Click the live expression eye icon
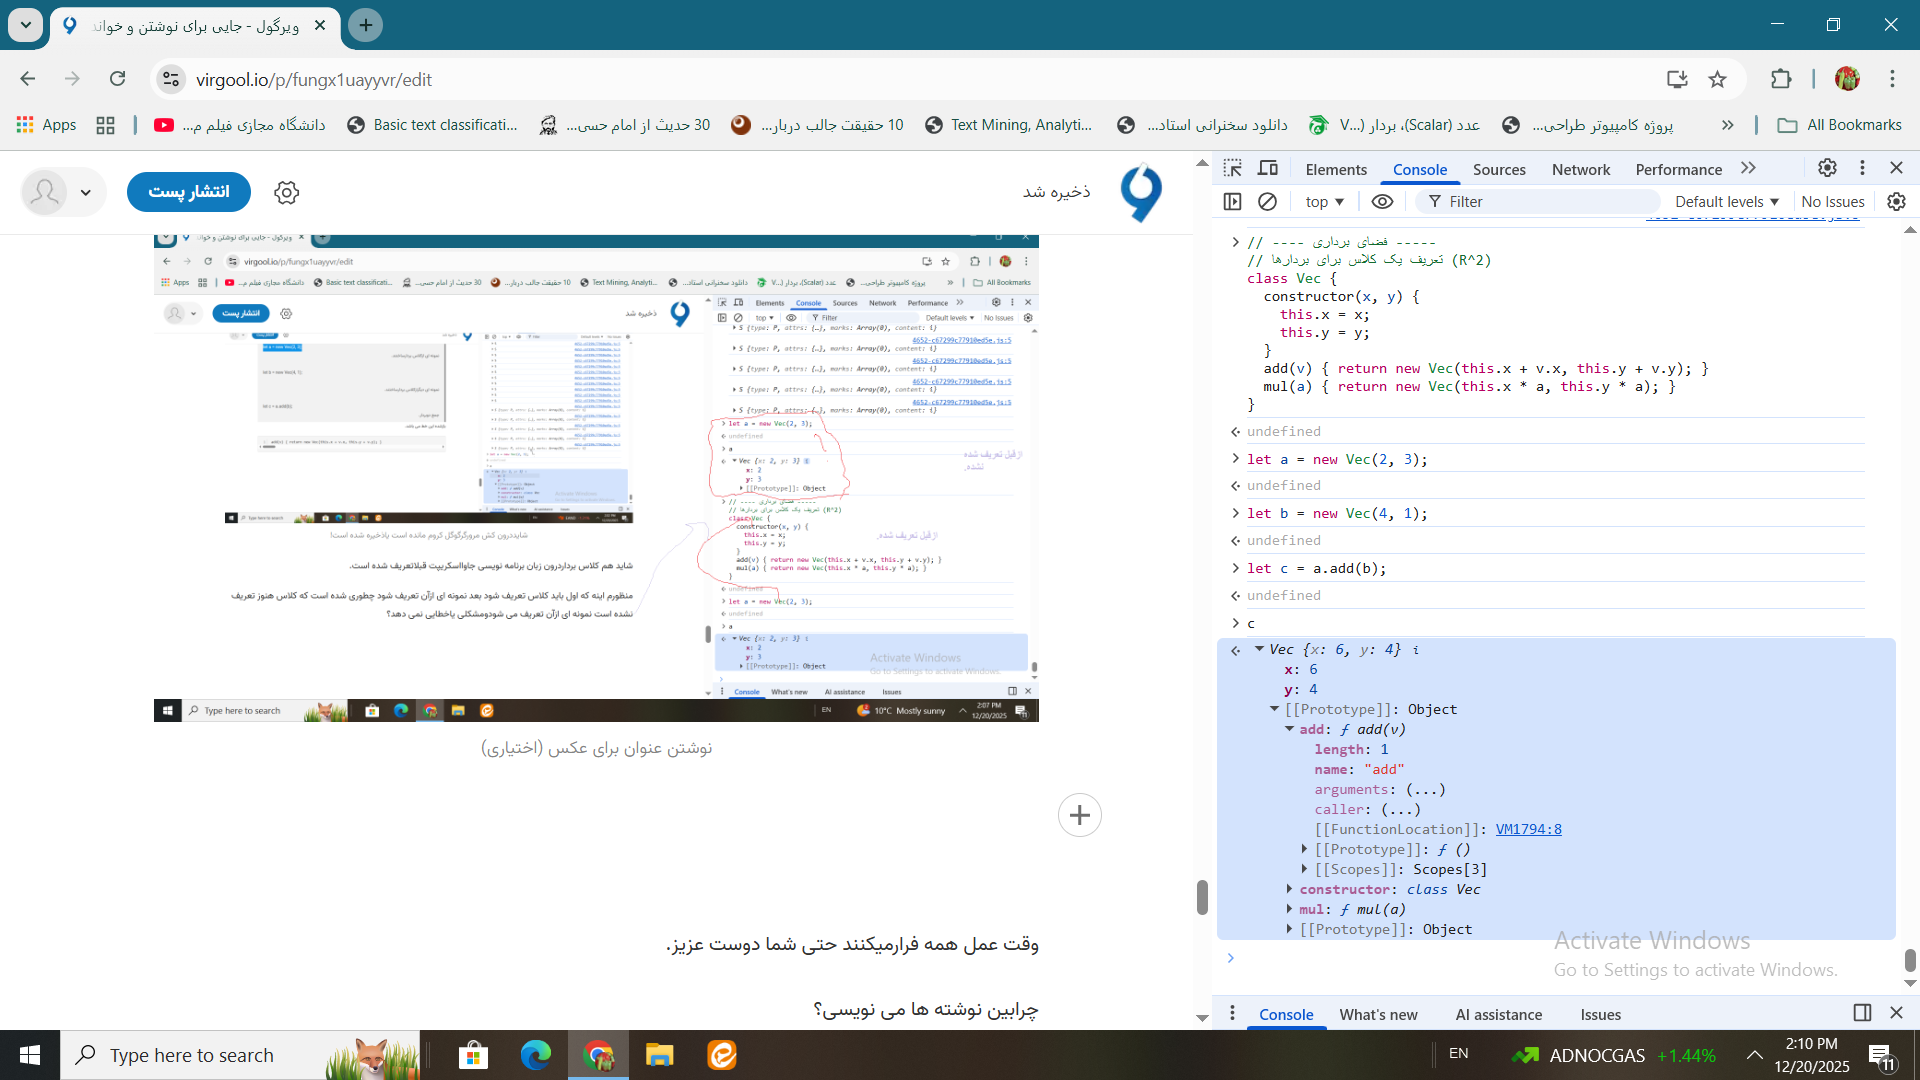The height and width of the screenshot is (1080, 1920). (x=1382, y=201)
